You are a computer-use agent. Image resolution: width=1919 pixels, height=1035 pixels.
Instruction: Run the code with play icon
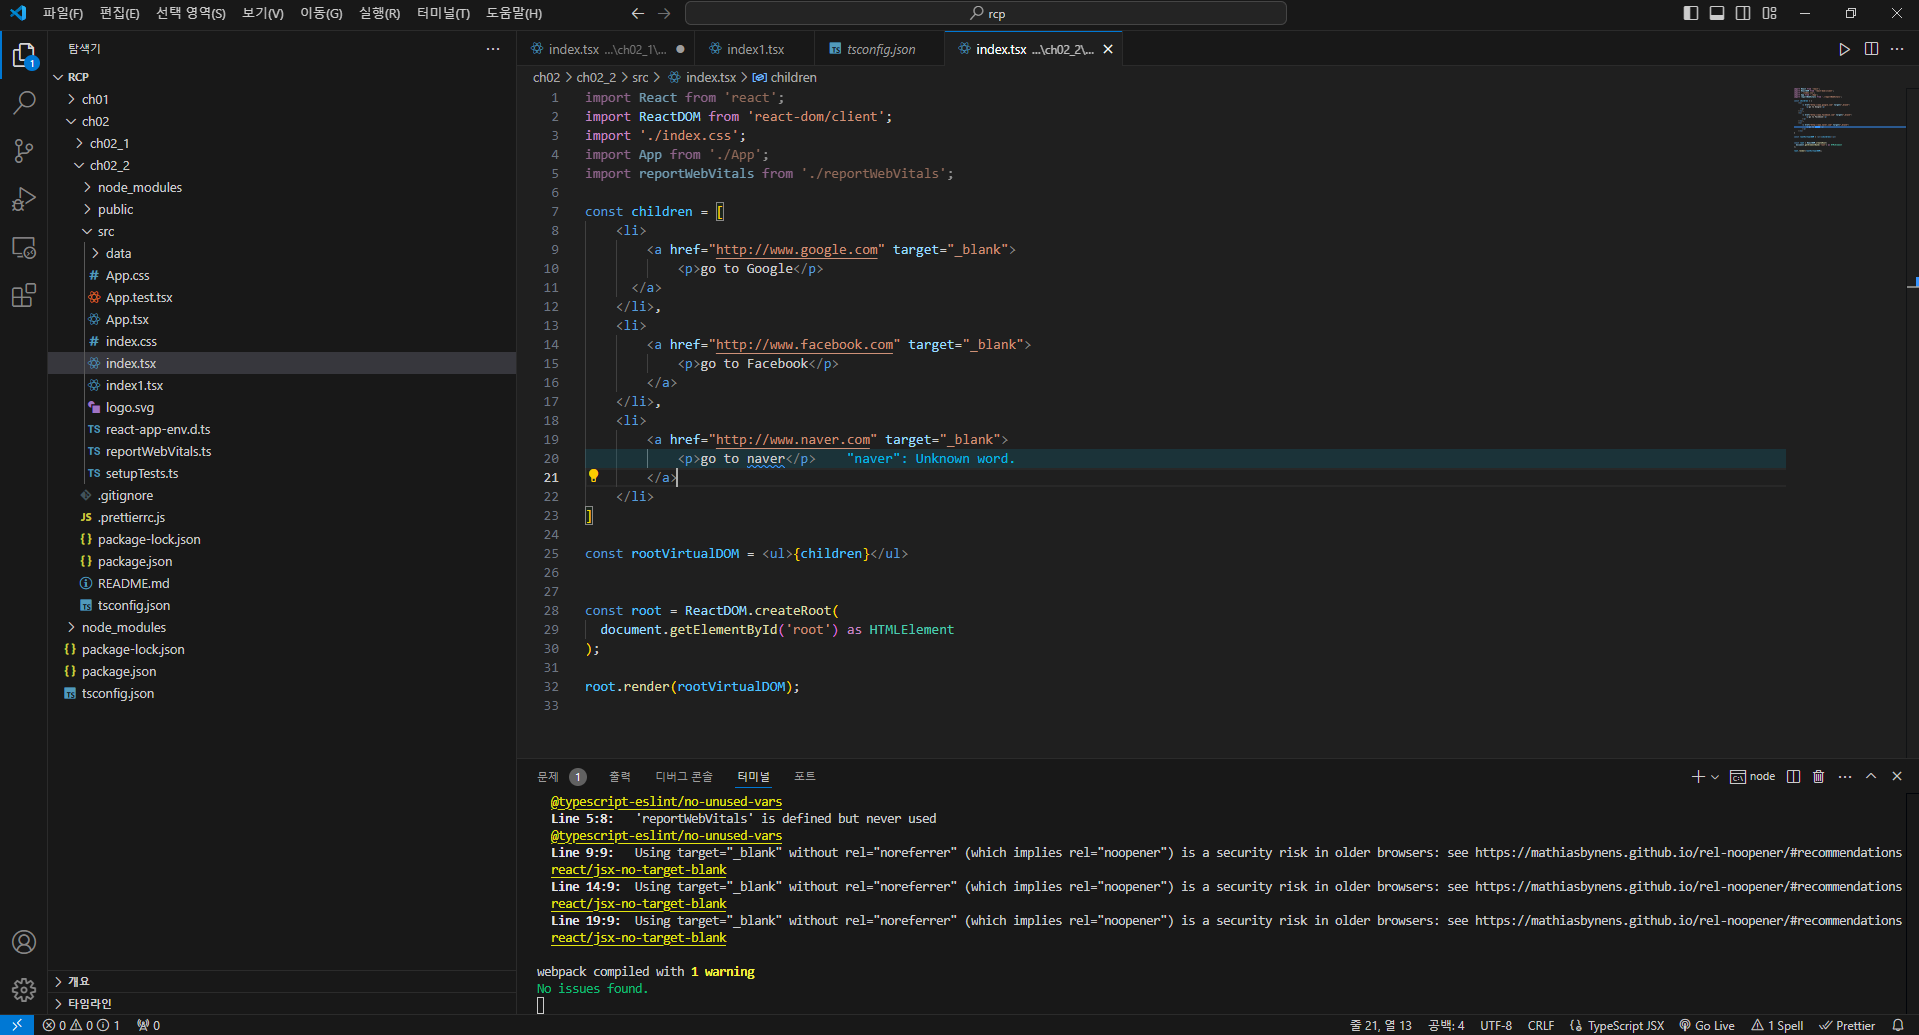[x=1844, y=49]
